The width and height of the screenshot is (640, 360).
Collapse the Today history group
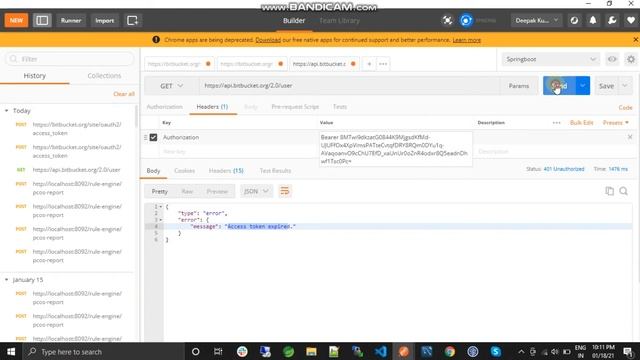click(x=7, y=111)
